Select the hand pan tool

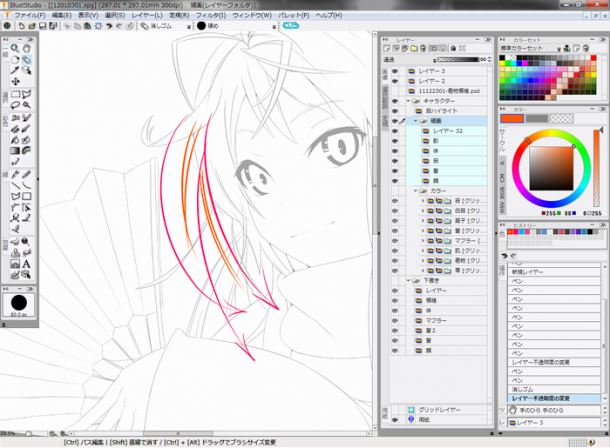[26, 48]
